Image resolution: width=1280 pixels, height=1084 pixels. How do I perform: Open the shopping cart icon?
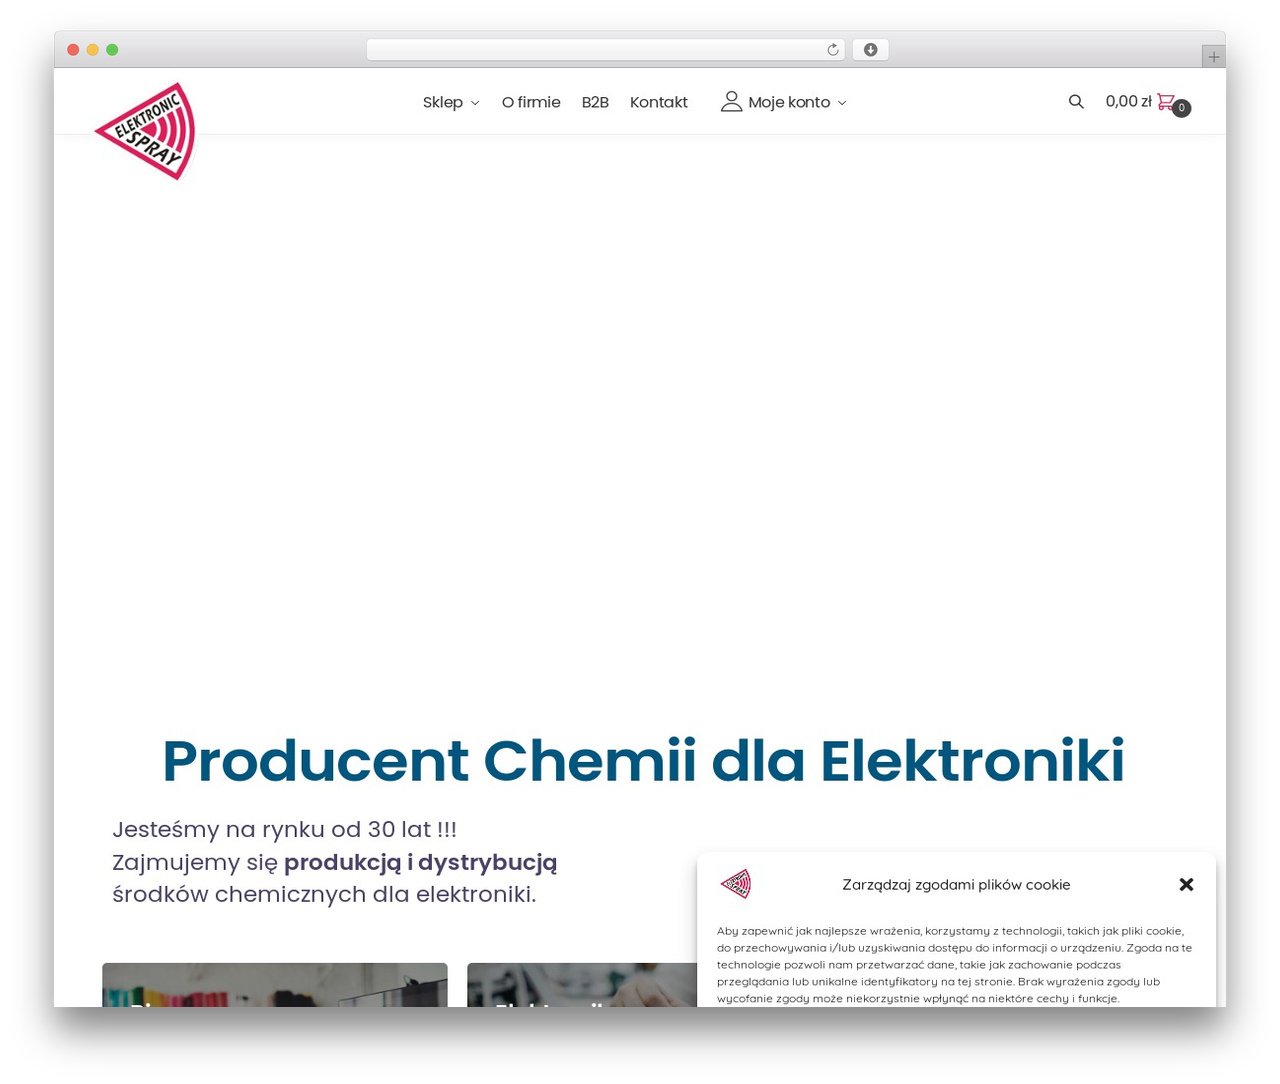tap(1166, 101)
